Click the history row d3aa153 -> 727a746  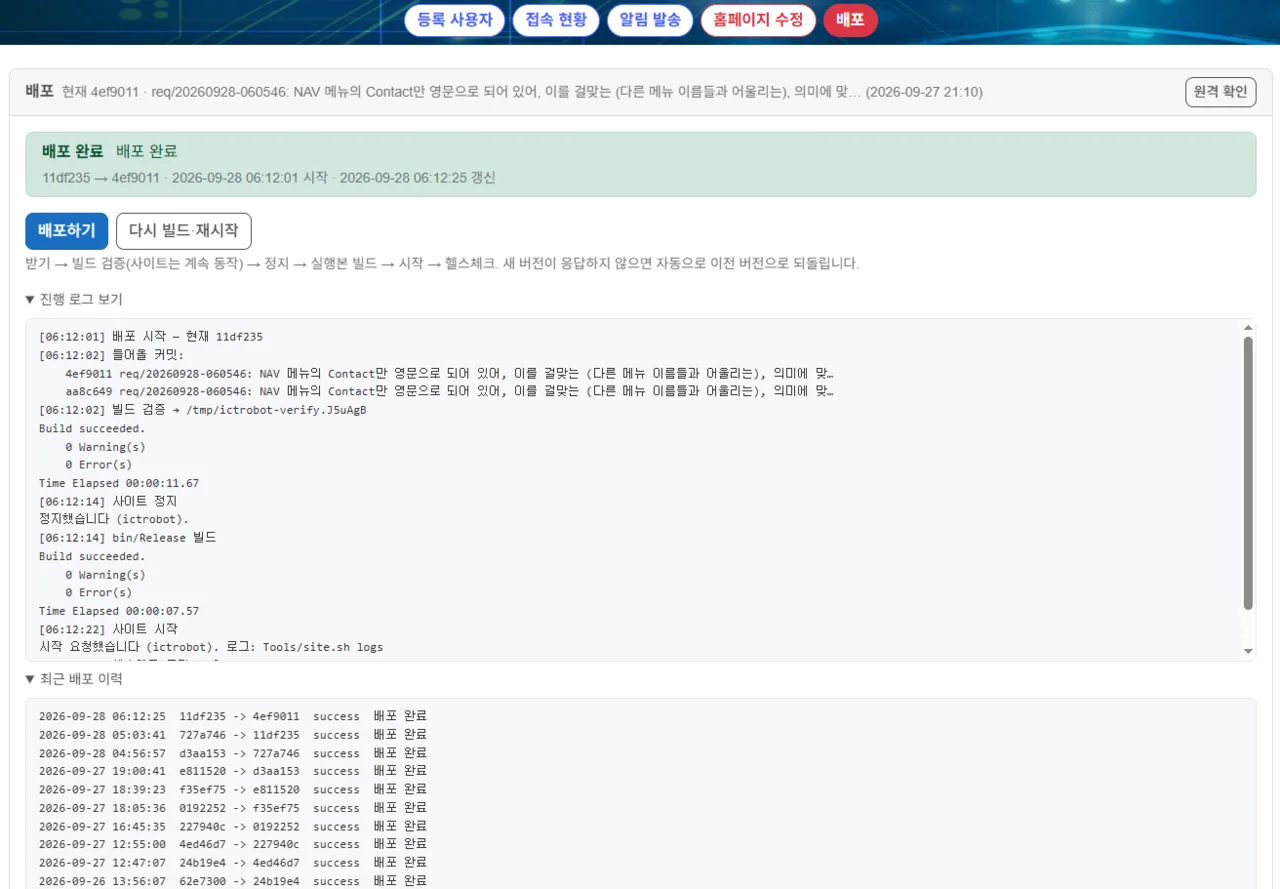click(x=233, y=753)
